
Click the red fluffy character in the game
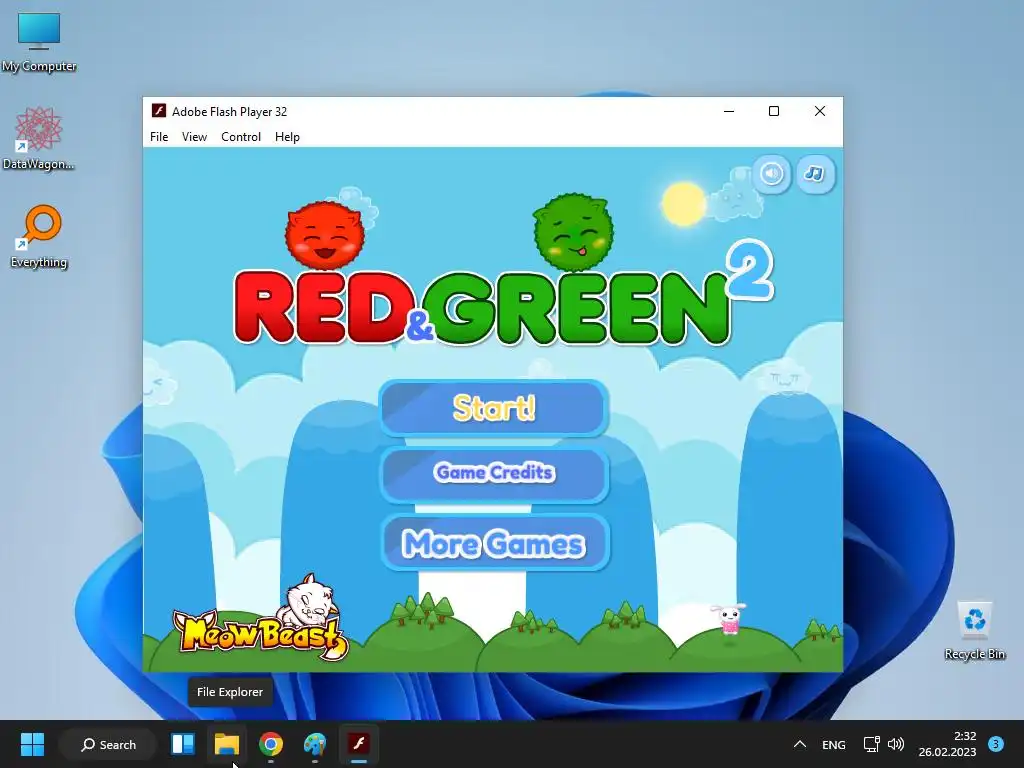[x=325, y=235]
